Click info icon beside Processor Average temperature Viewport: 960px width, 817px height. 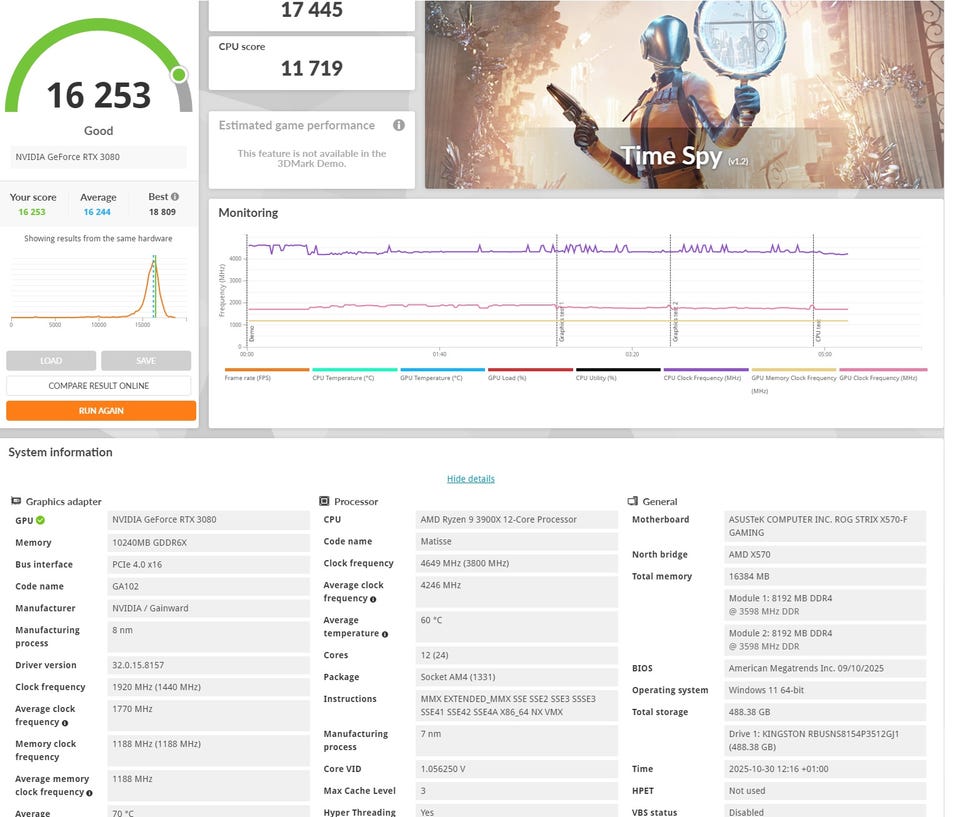tap(384, 634)
